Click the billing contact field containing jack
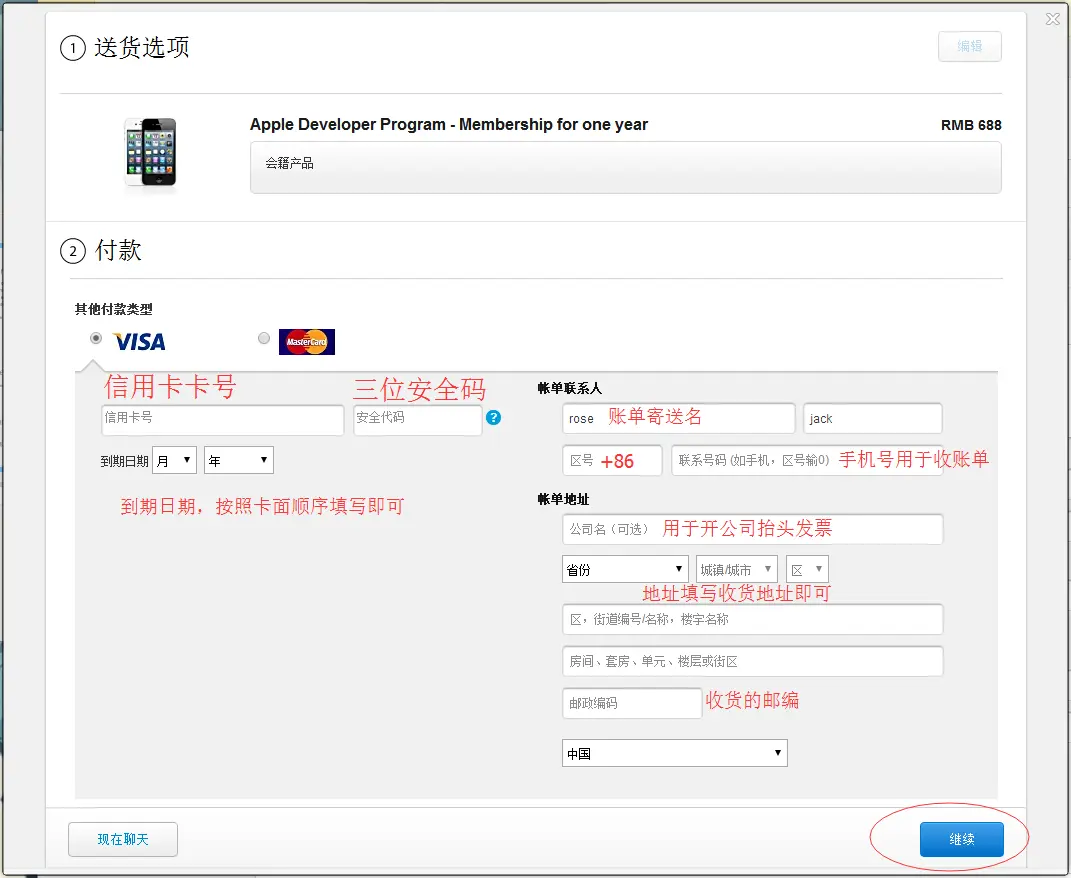This screenshot has width=1071, height=878. [x=873, y=418]
